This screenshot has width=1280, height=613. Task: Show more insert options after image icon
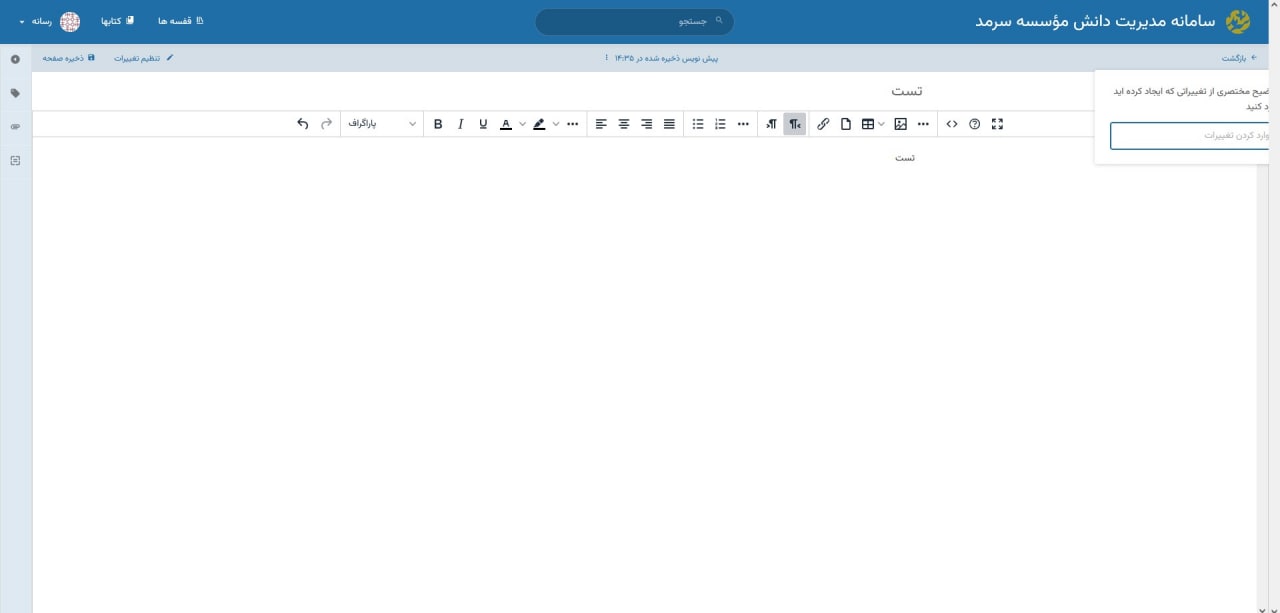(923, 124)
